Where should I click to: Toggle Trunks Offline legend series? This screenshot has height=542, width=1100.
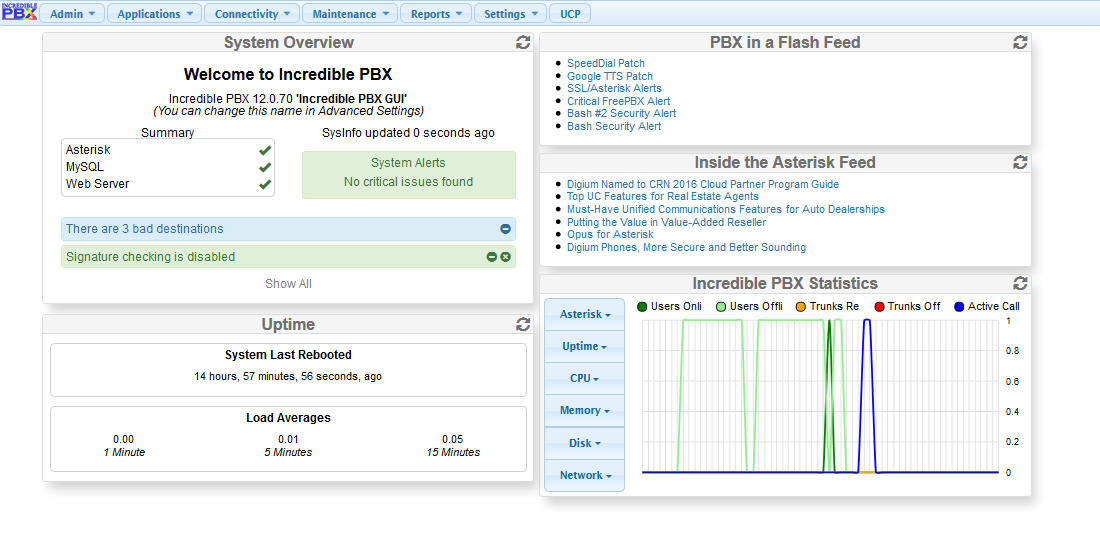click(x=907, y=306)
